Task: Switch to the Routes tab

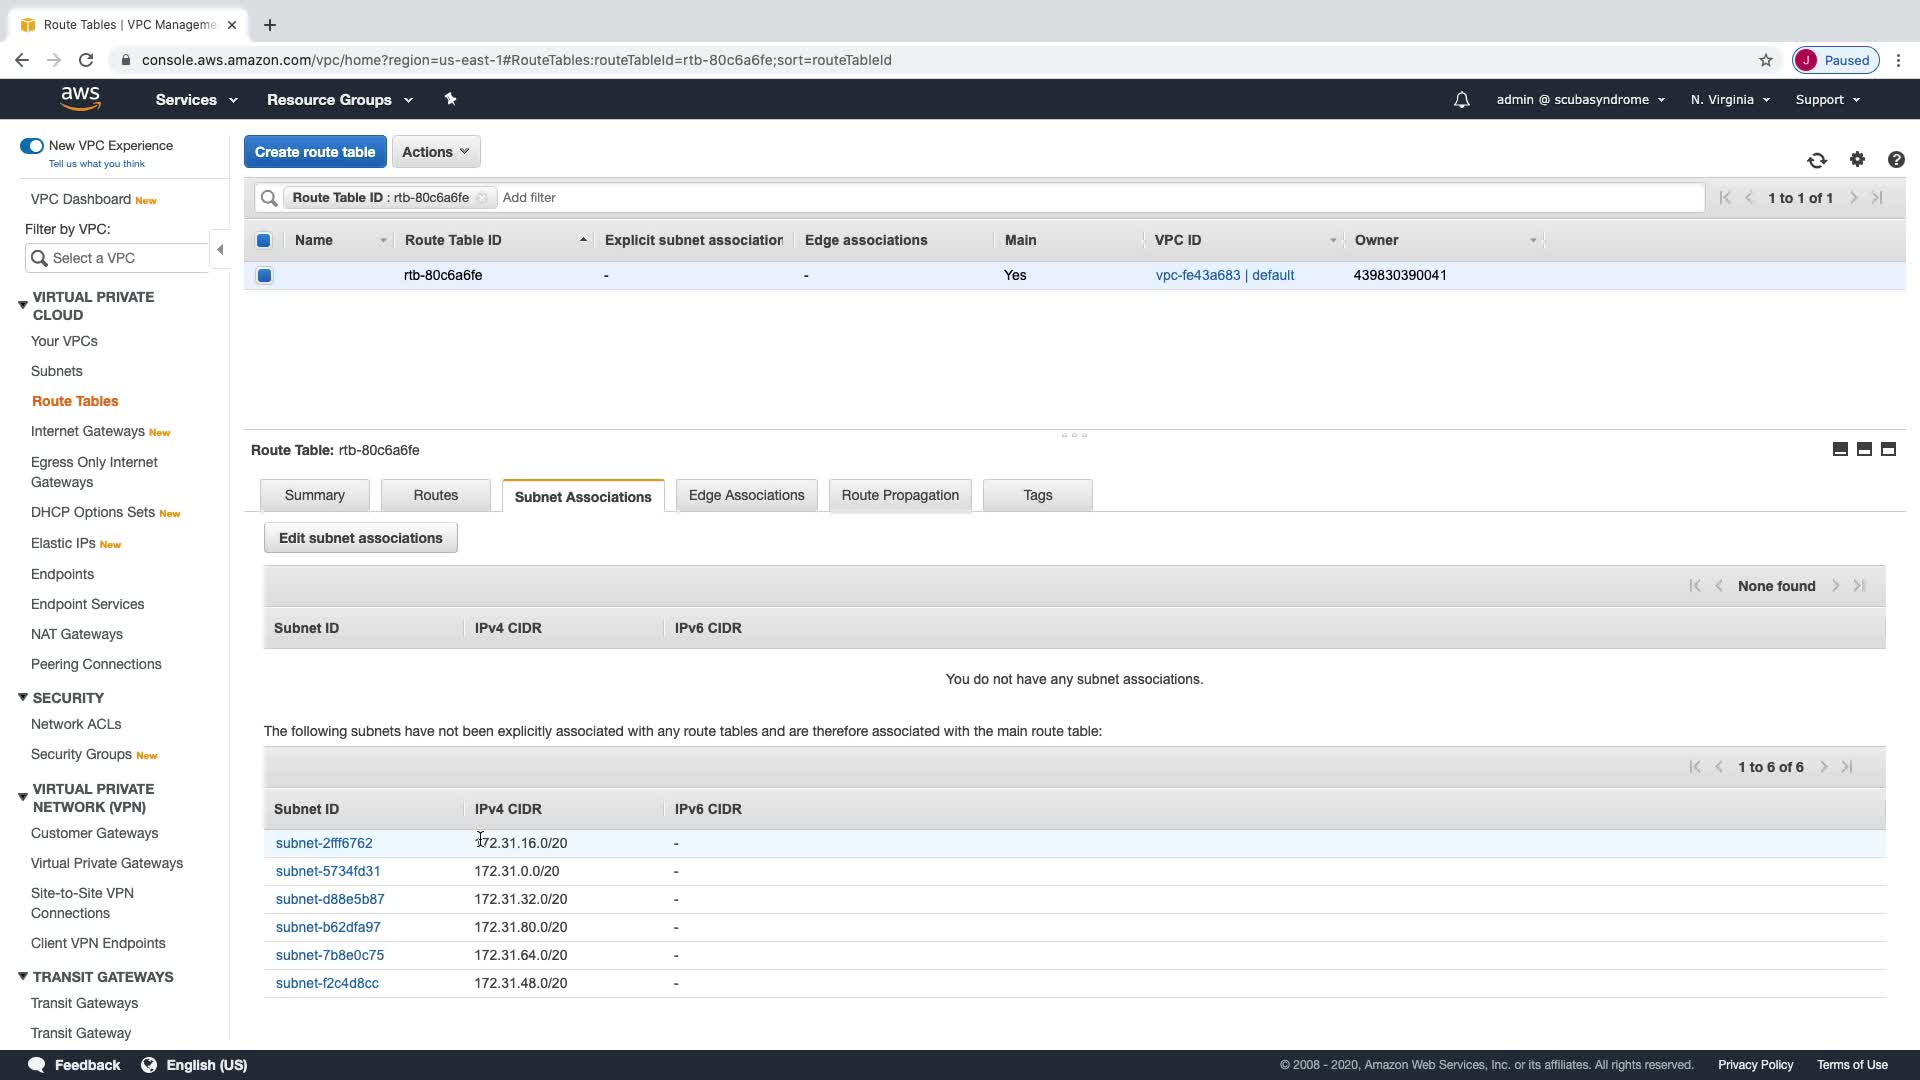Action: [435, 495]
